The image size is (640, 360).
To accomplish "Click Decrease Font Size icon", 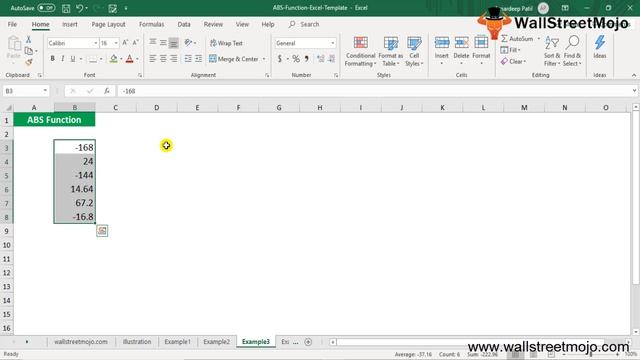I will (x=136, y=42).
